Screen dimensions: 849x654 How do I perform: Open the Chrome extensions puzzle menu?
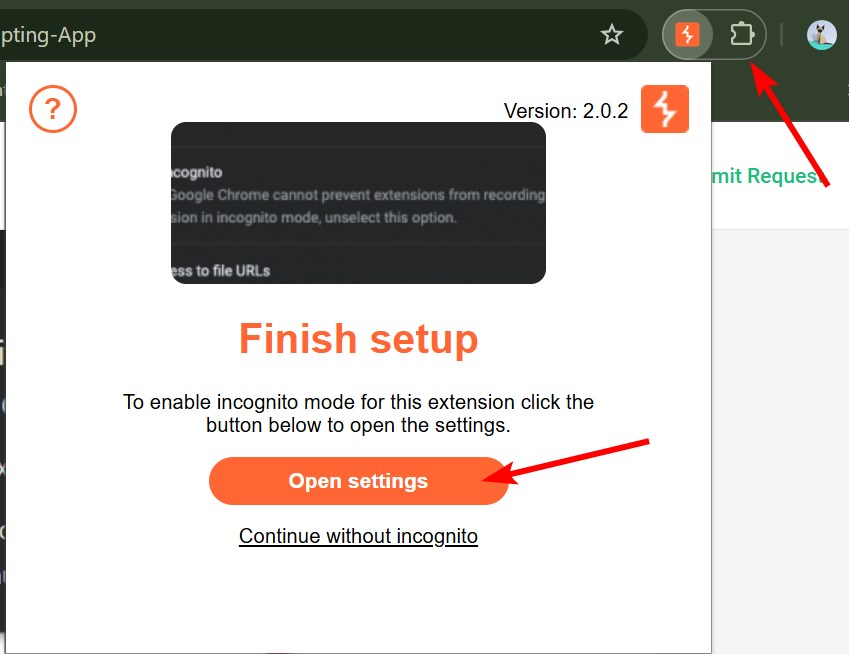click(x=742, y=35)
